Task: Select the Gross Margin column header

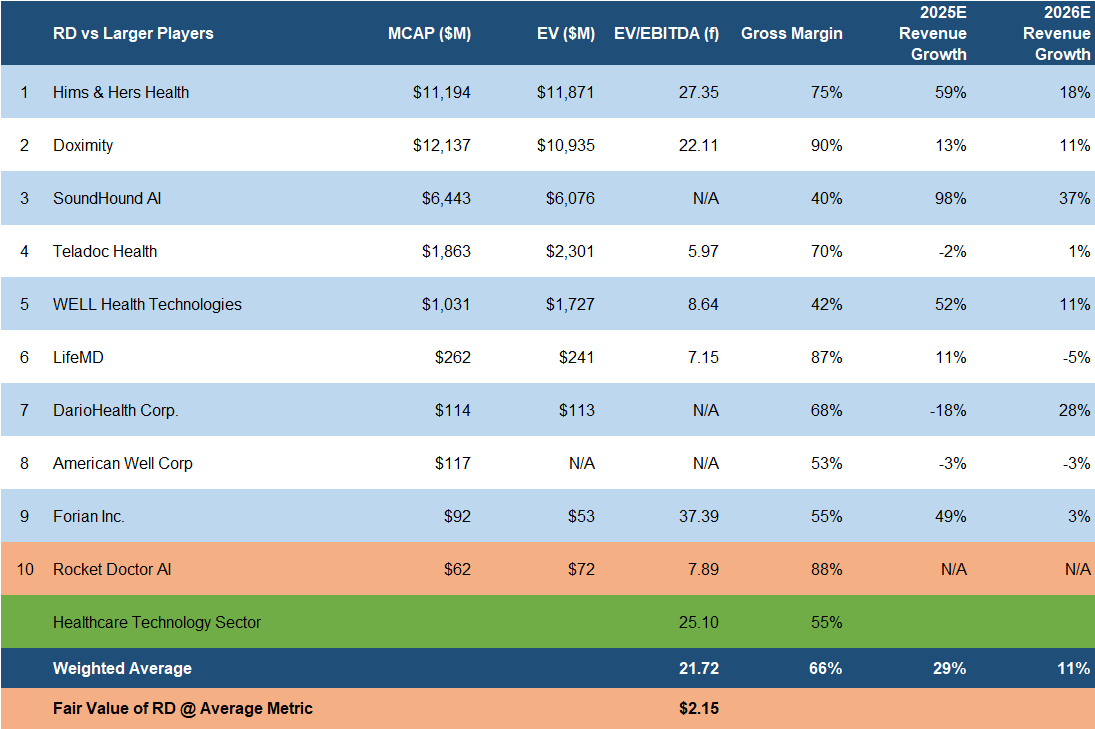Action: (x=791, y=33)
